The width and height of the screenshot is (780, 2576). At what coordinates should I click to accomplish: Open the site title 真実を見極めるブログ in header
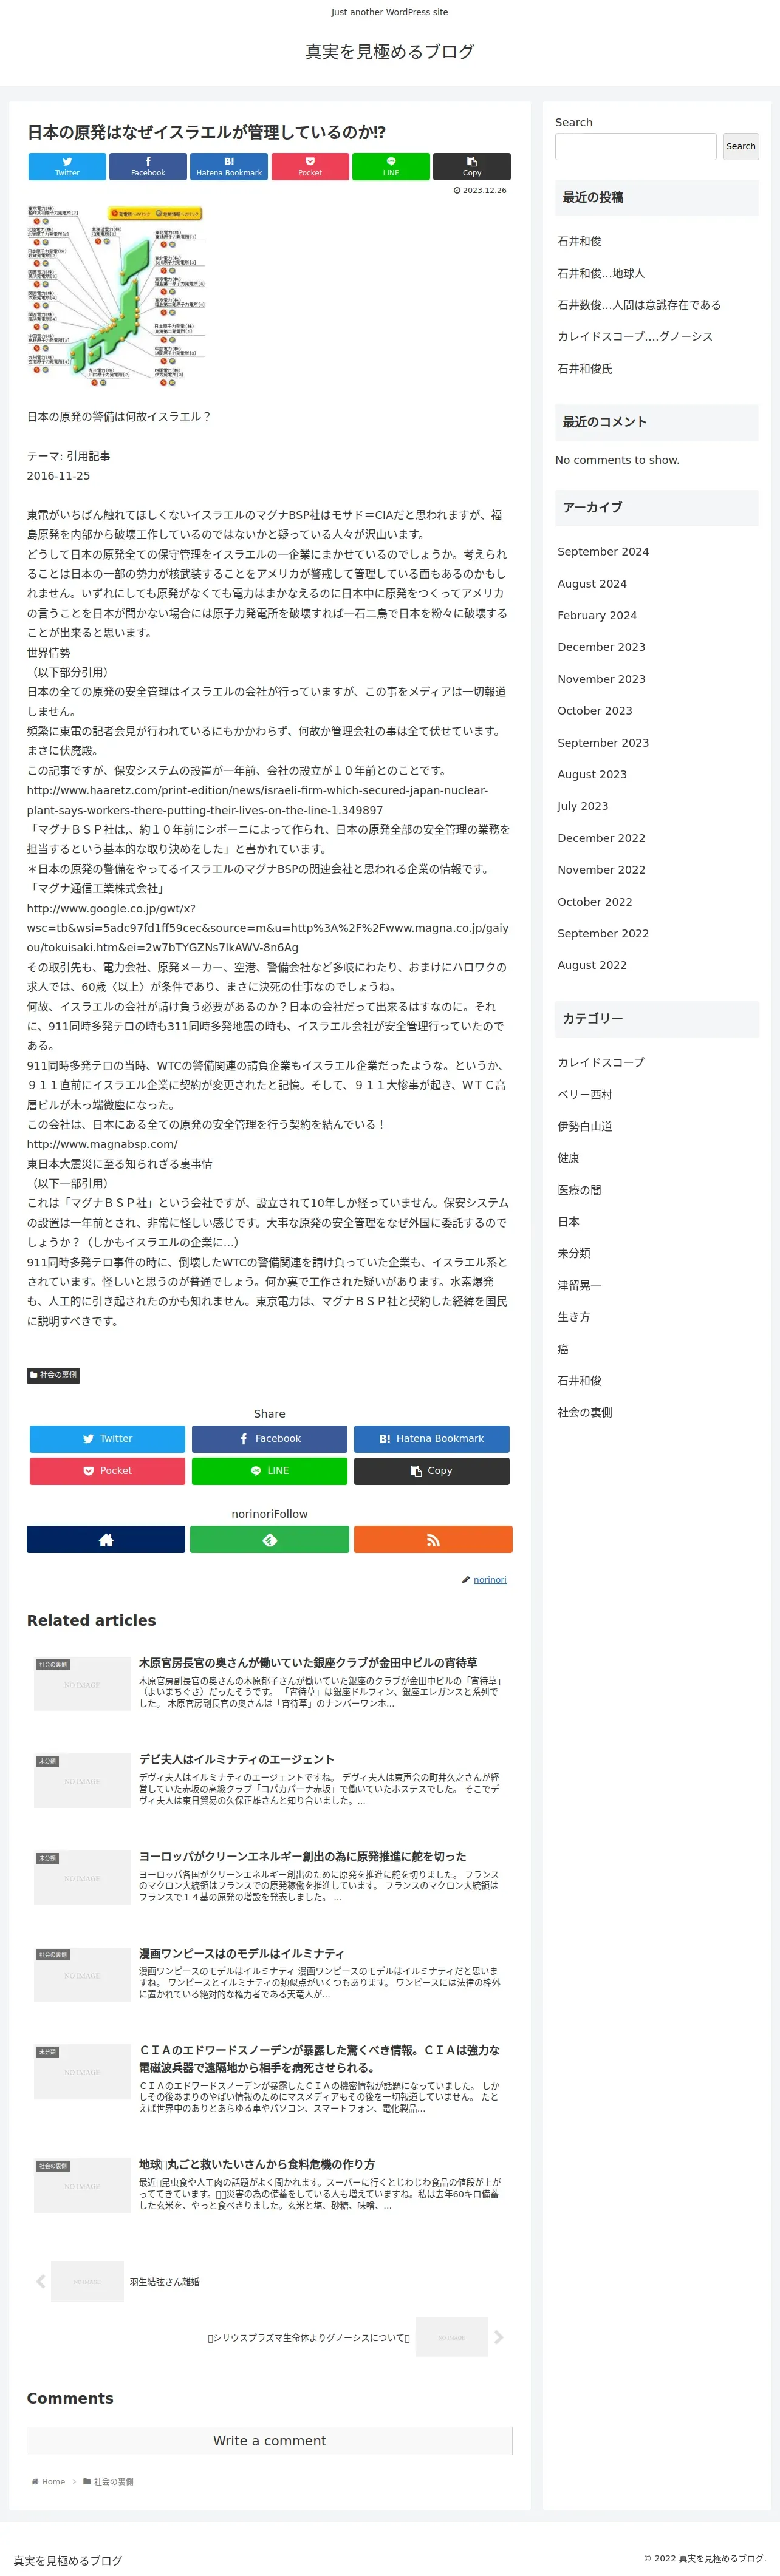(x=390, y=51)
